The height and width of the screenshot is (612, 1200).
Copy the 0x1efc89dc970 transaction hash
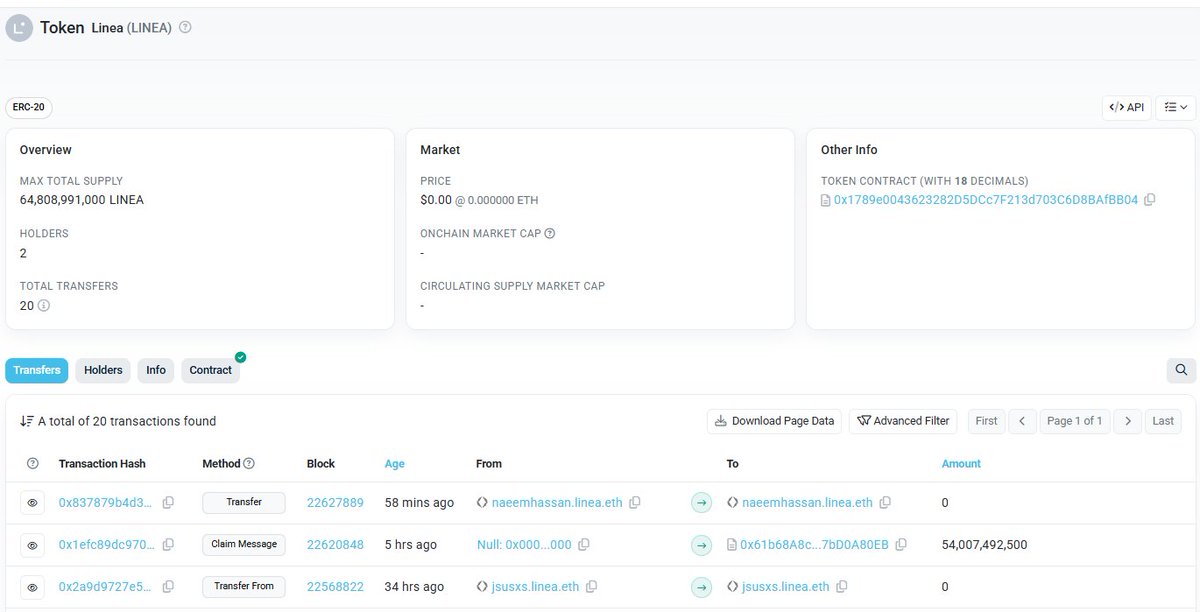tap(168, 545)
